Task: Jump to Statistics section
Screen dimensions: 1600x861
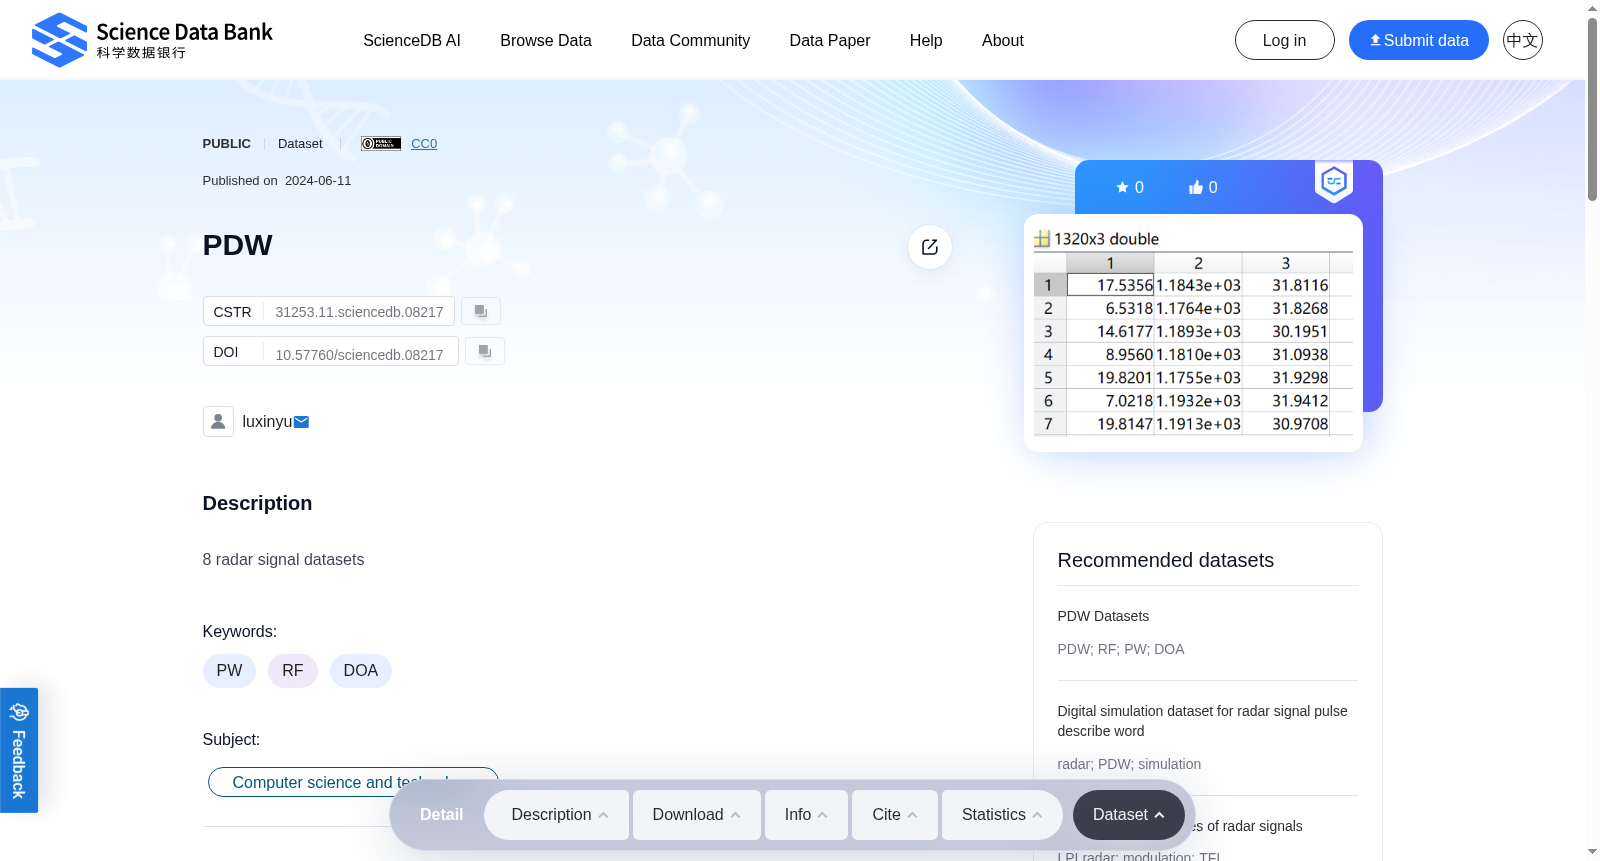Action: tap(1003, 815)
